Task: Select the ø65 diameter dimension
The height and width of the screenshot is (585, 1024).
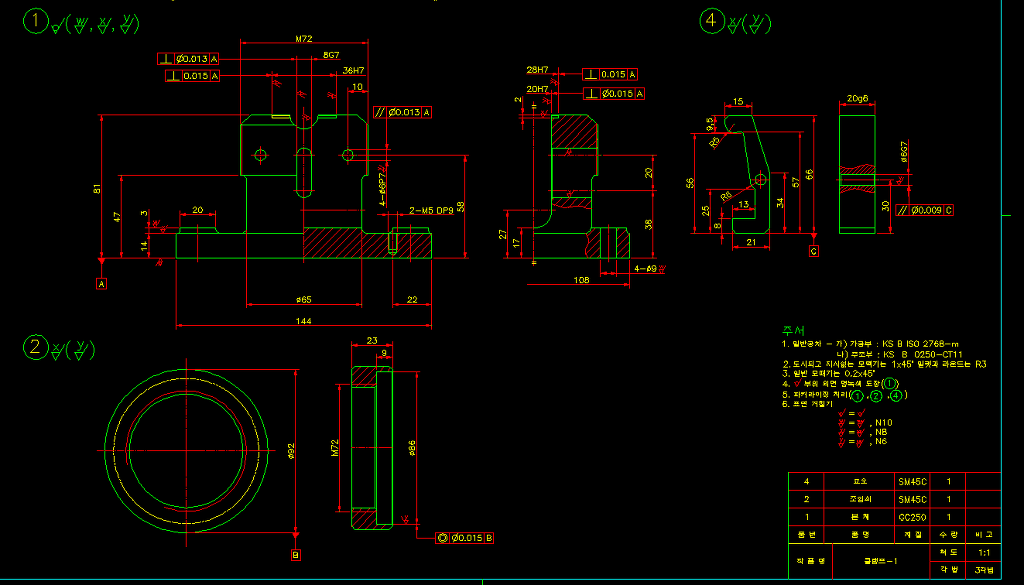Action: (x=304, y=300)
